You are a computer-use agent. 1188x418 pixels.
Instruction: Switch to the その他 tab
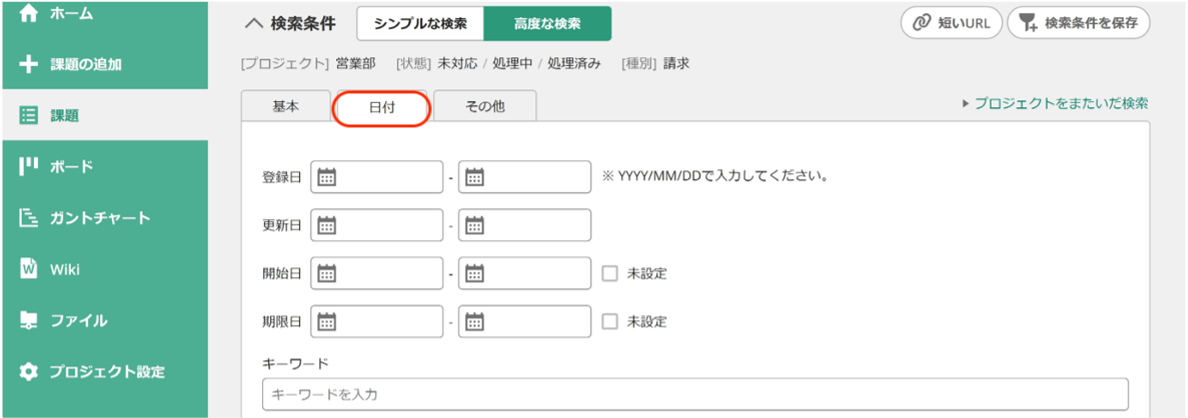(x=485, y=106)
